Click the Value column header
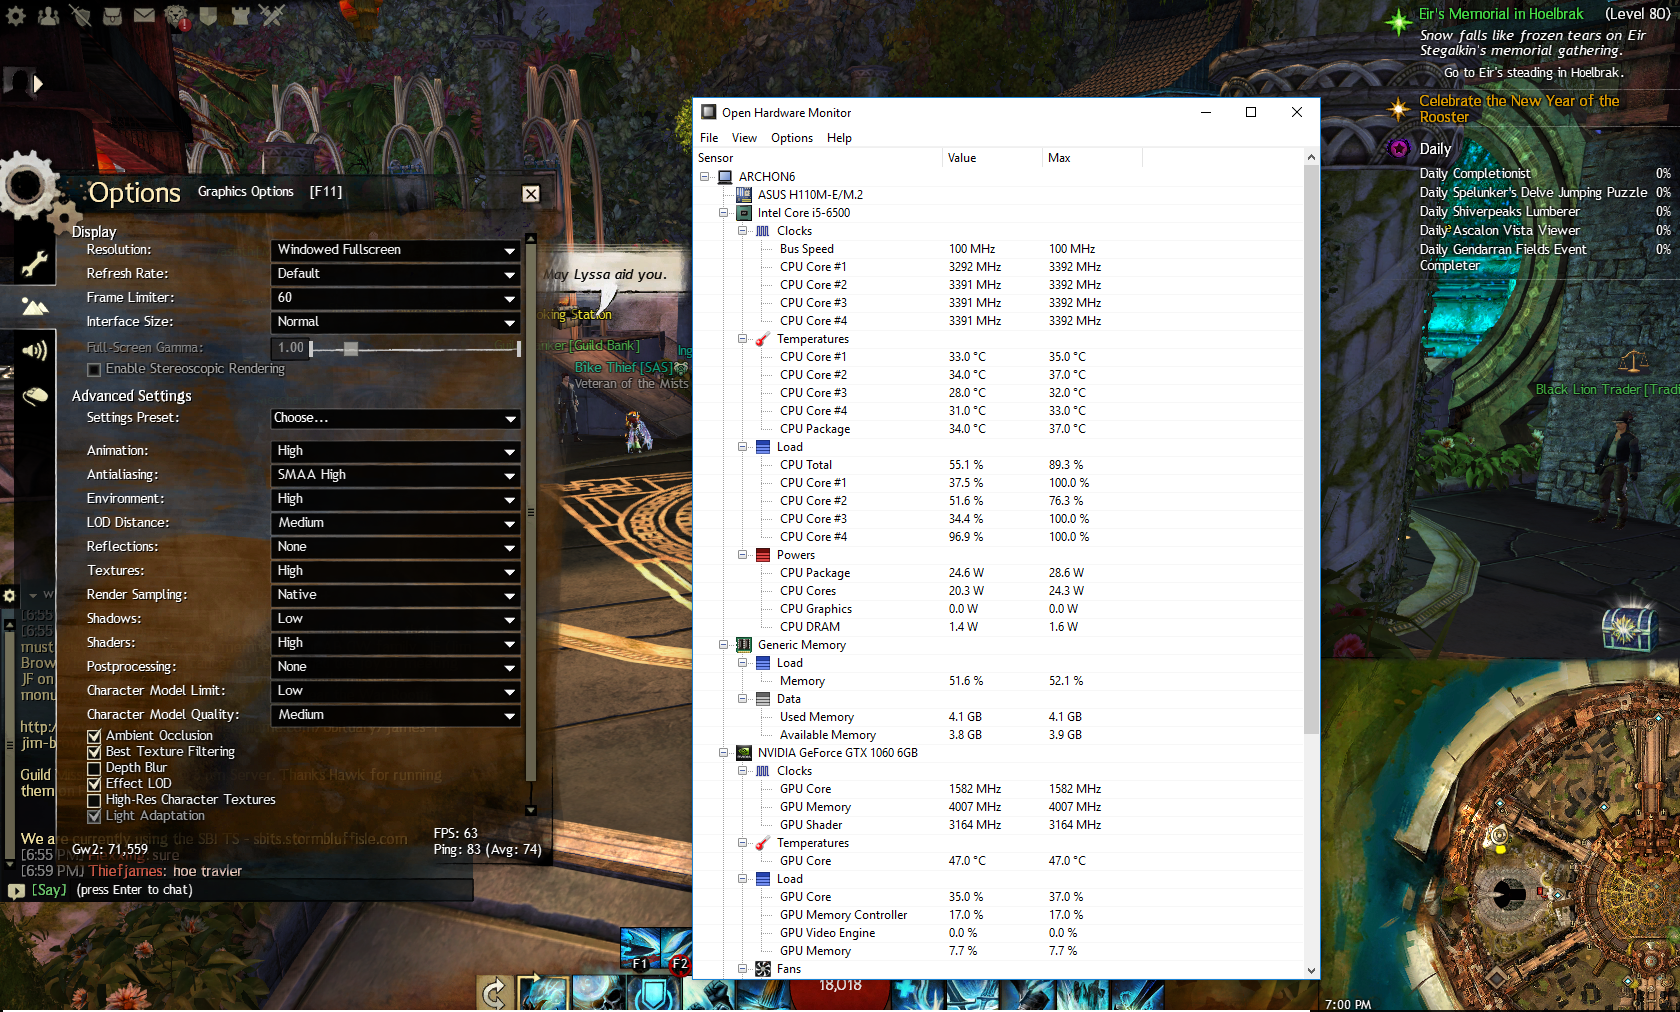The image size is (1680, 1012). click(x=992, y=158)
